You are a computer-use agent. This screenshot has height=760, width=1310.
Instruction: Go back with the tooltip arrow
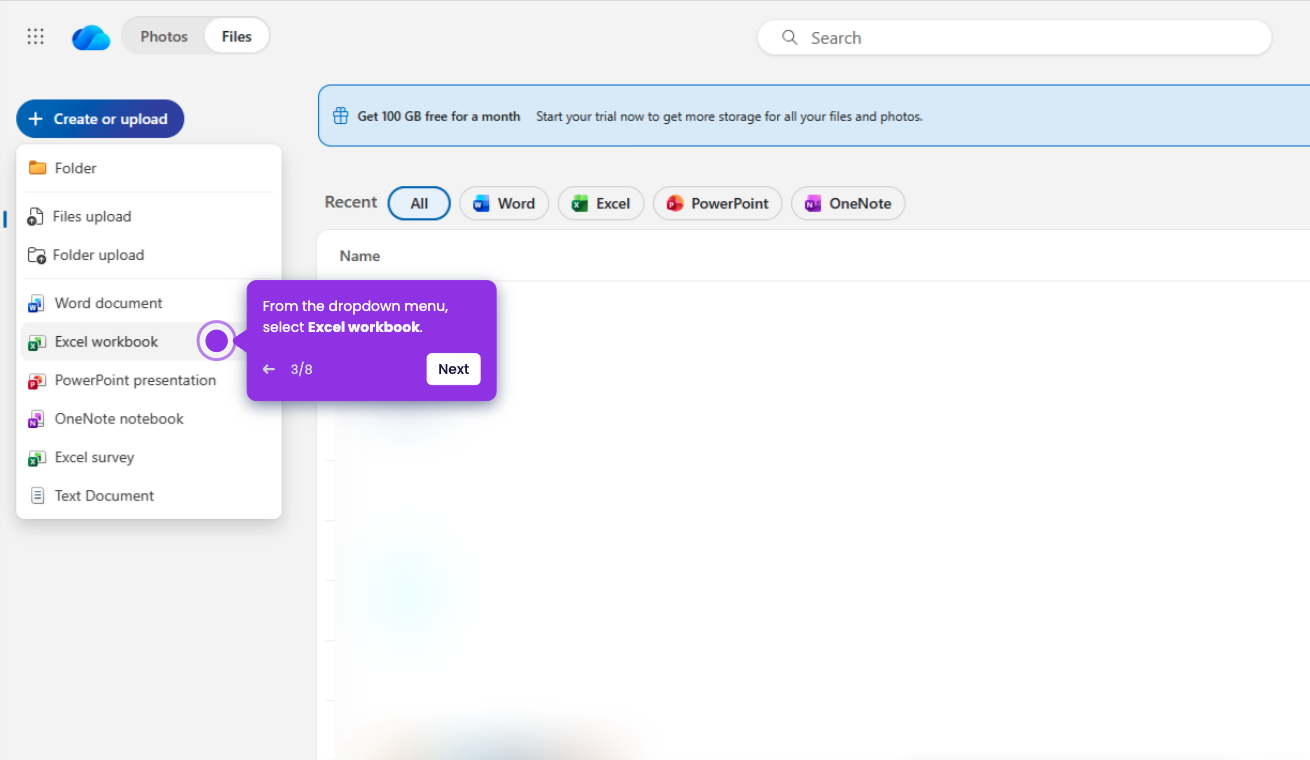tap(268, 370)
